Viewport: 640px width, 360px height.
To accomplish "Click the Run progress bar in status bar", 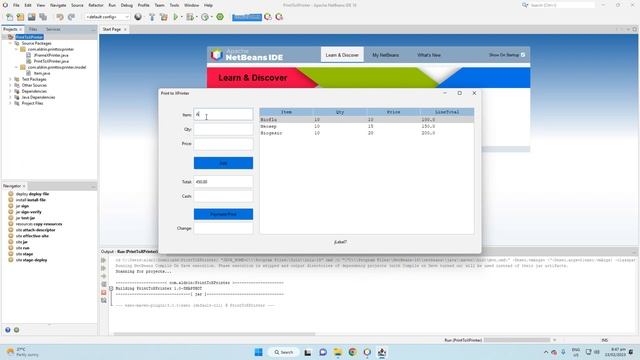I will click(x=517, y=340).
